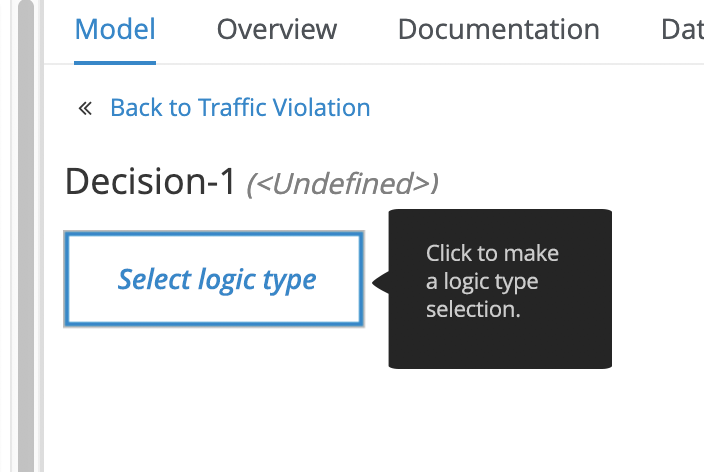Follow the Back to Traffic Violation link
Image resolution: width=704 pixels, height=472 pixels.
coord(240,108)
